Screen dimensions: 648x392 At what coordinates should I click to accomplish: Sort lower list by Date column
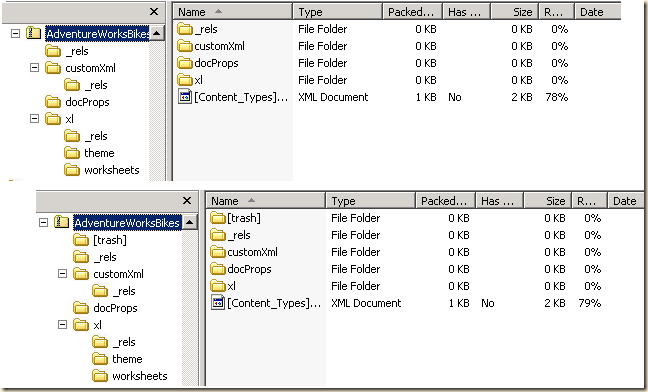click(x=625, y=201)
